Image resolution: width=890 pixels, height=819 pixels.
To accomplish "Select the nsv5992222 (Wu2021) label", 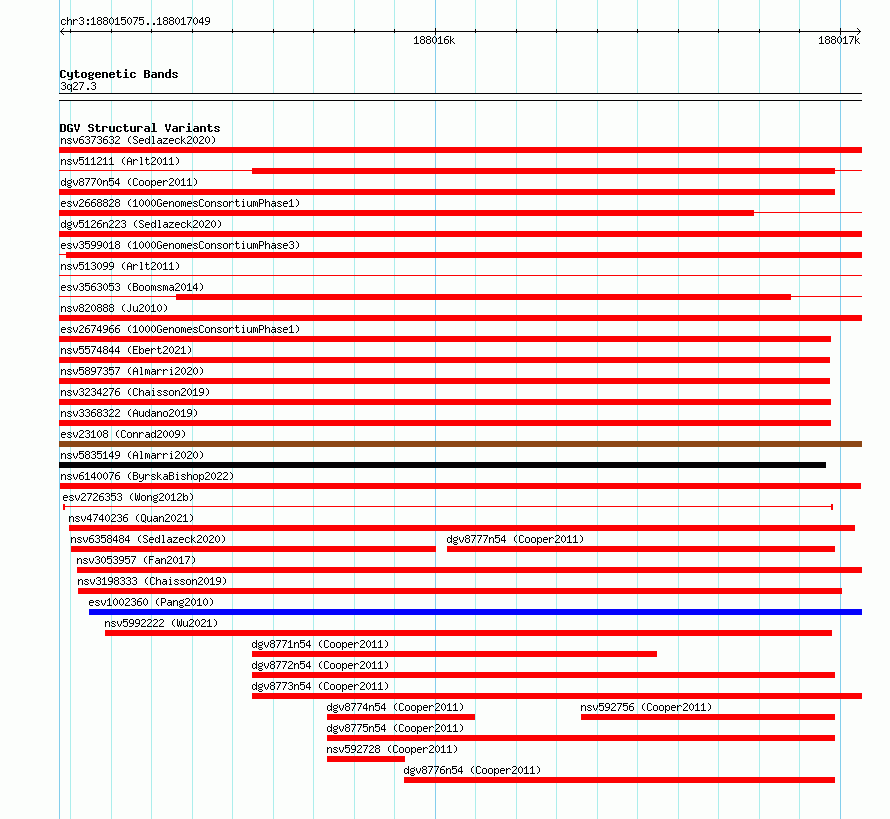I will point(161,623).
